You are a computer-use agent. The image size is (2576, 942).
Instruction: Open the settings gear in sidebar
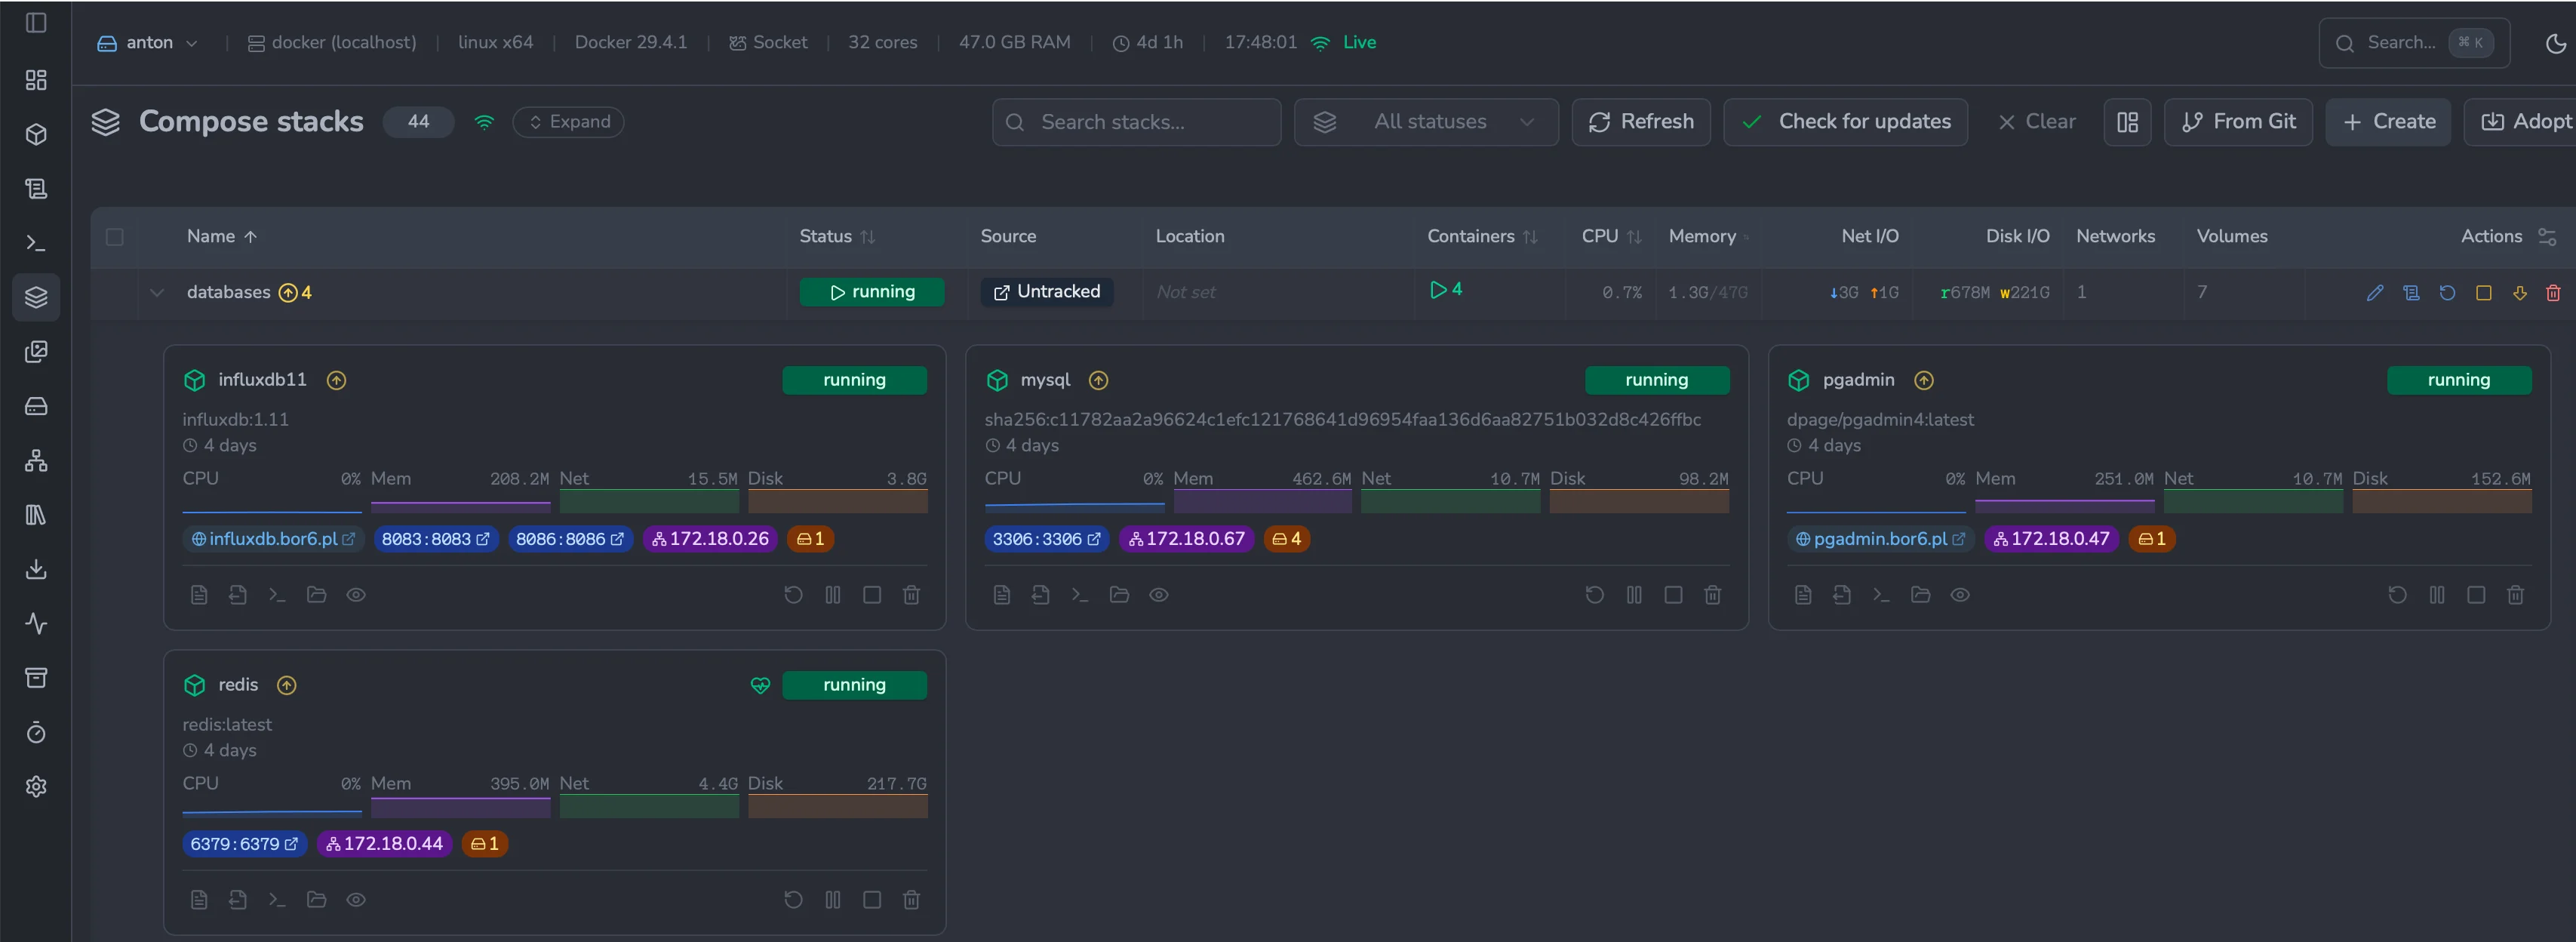[x=36, y=786]
